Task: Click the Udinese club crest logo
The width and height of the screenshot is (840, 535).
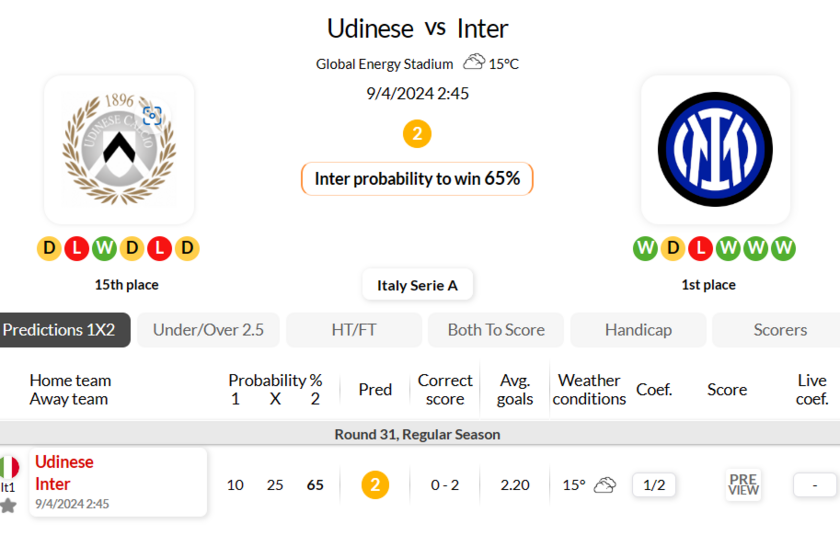Action: pos(119,149)
